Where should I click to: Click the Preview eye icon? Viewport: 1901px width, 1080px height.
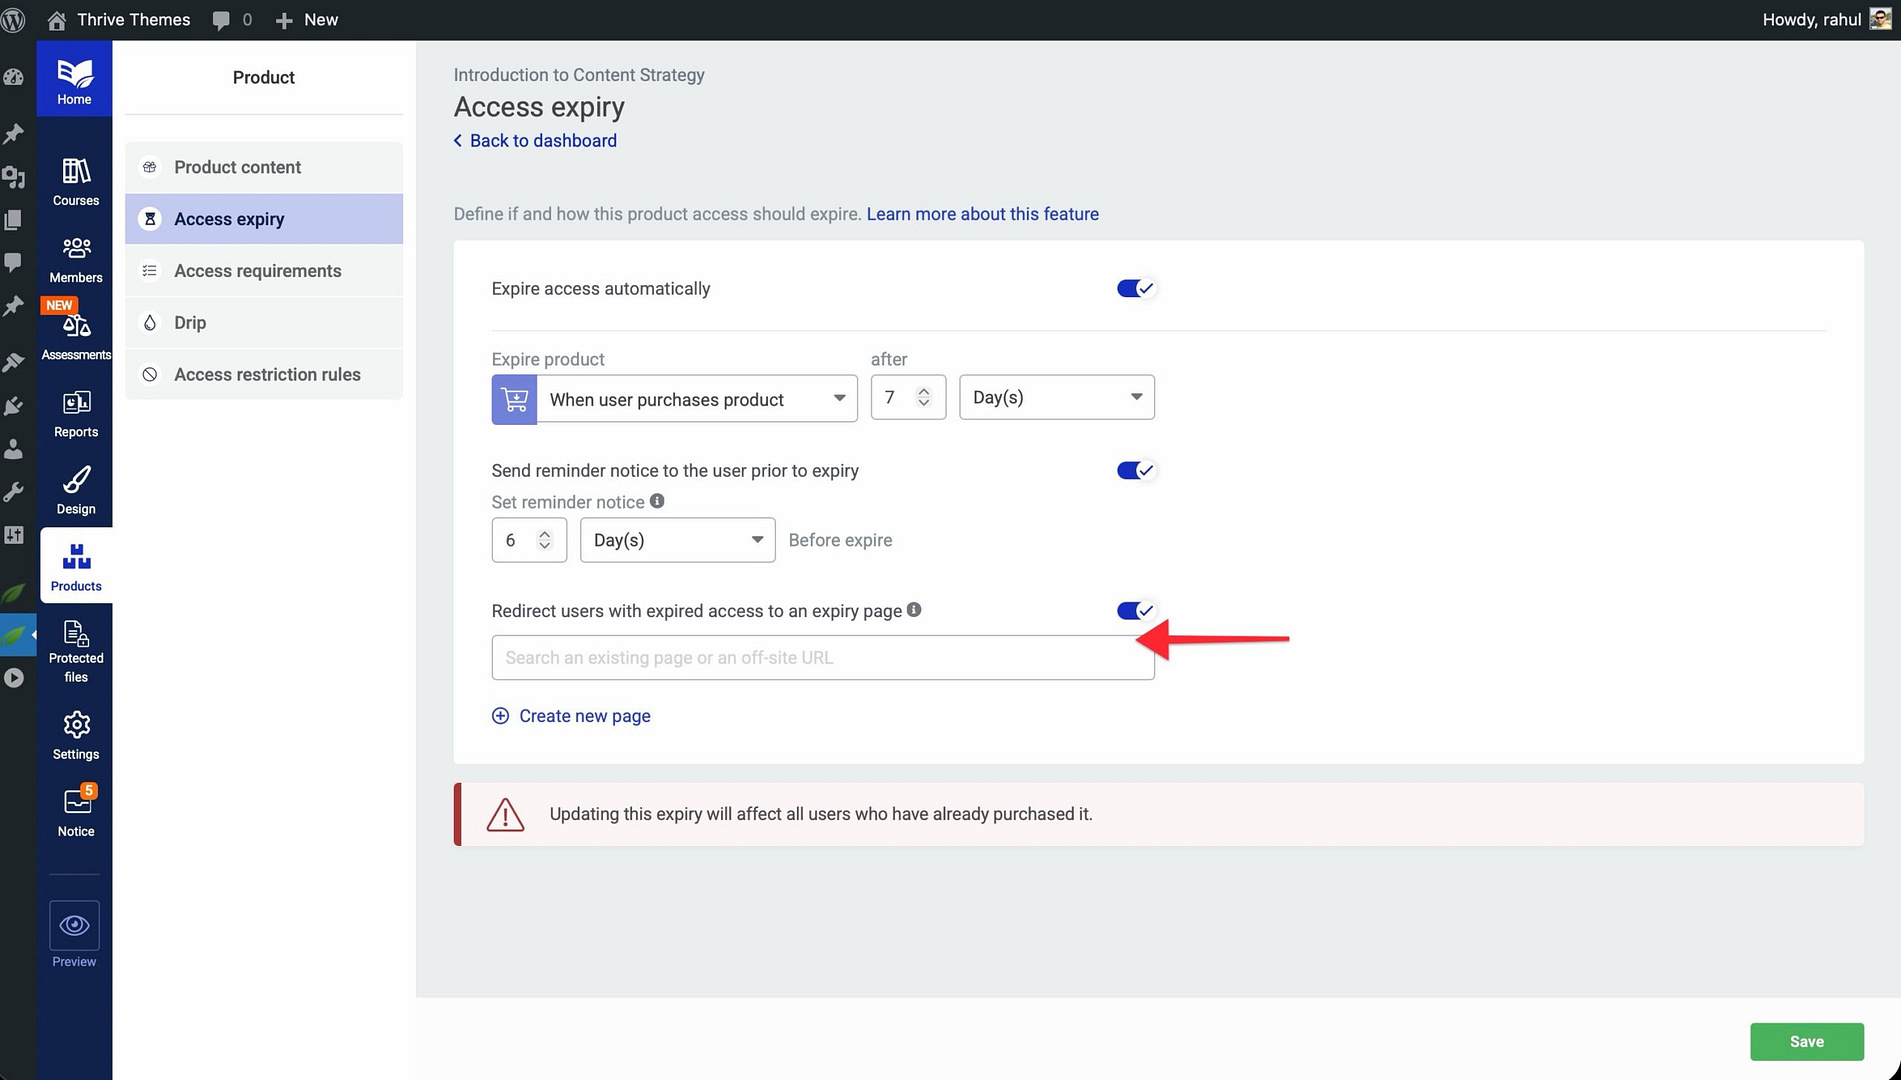click(74, 926)
